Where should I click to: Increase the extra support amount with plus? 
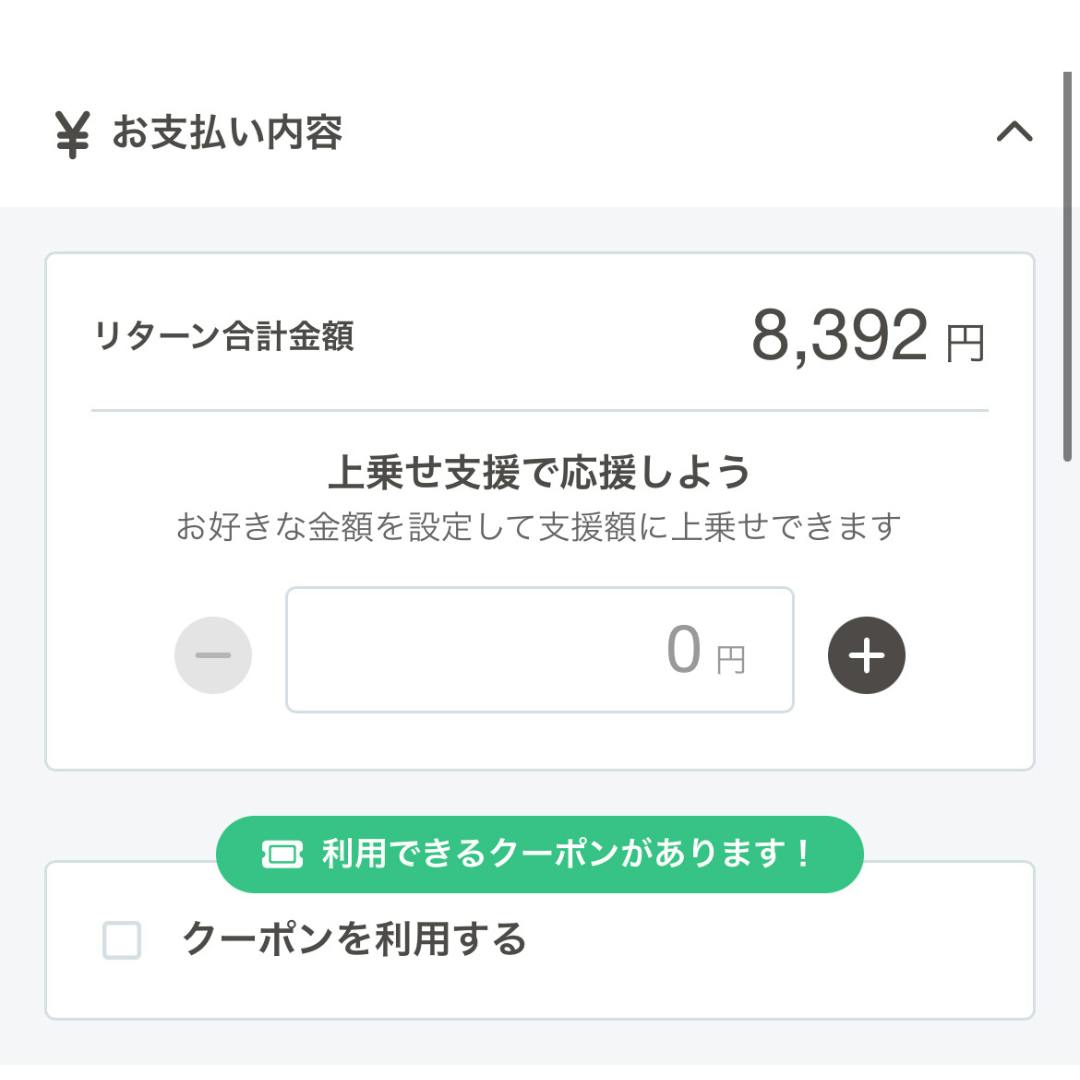866,655
